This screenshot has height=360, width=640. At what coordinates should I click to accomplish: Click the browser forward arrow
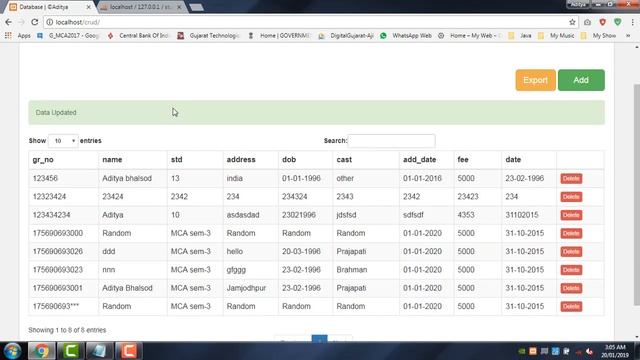click(x=21, y=22)
